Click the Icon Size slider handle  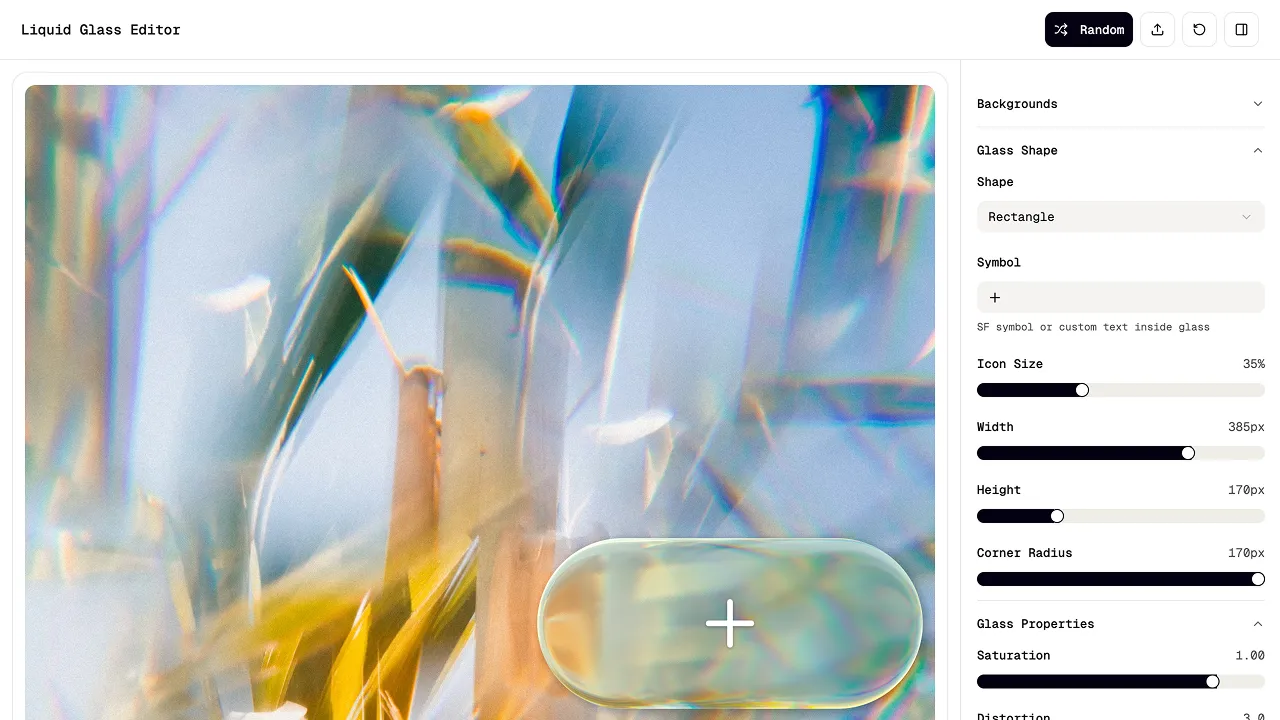pyautogui.click(x=1082, y=390)
